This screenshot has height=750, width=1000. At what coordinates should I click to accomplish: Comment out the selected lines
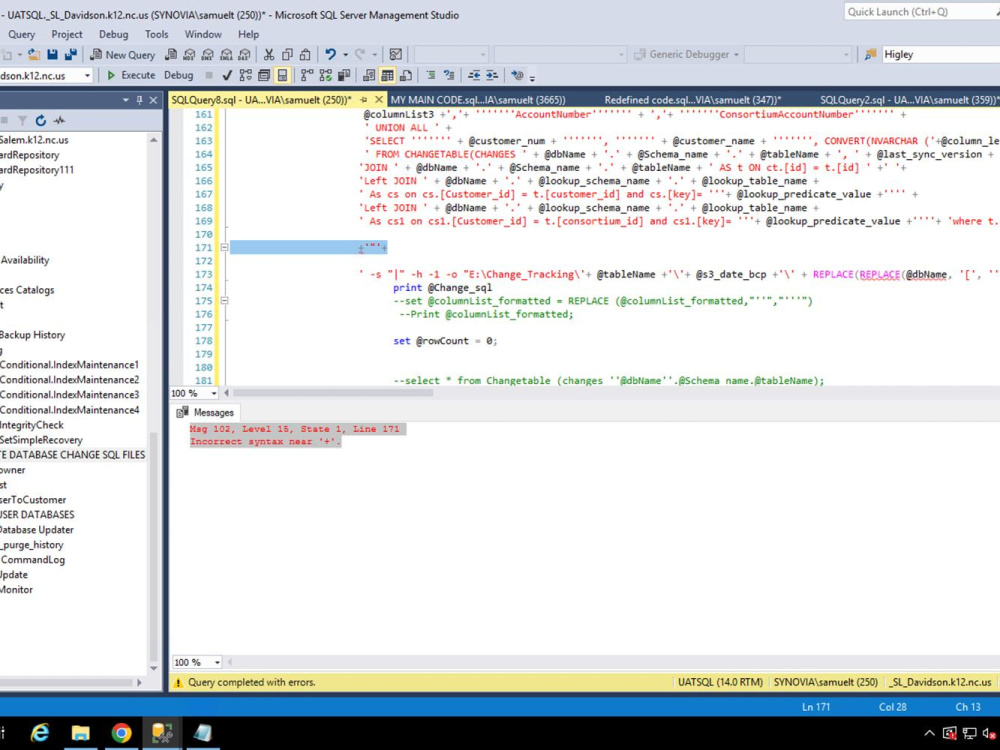click(x=431, y=75)
